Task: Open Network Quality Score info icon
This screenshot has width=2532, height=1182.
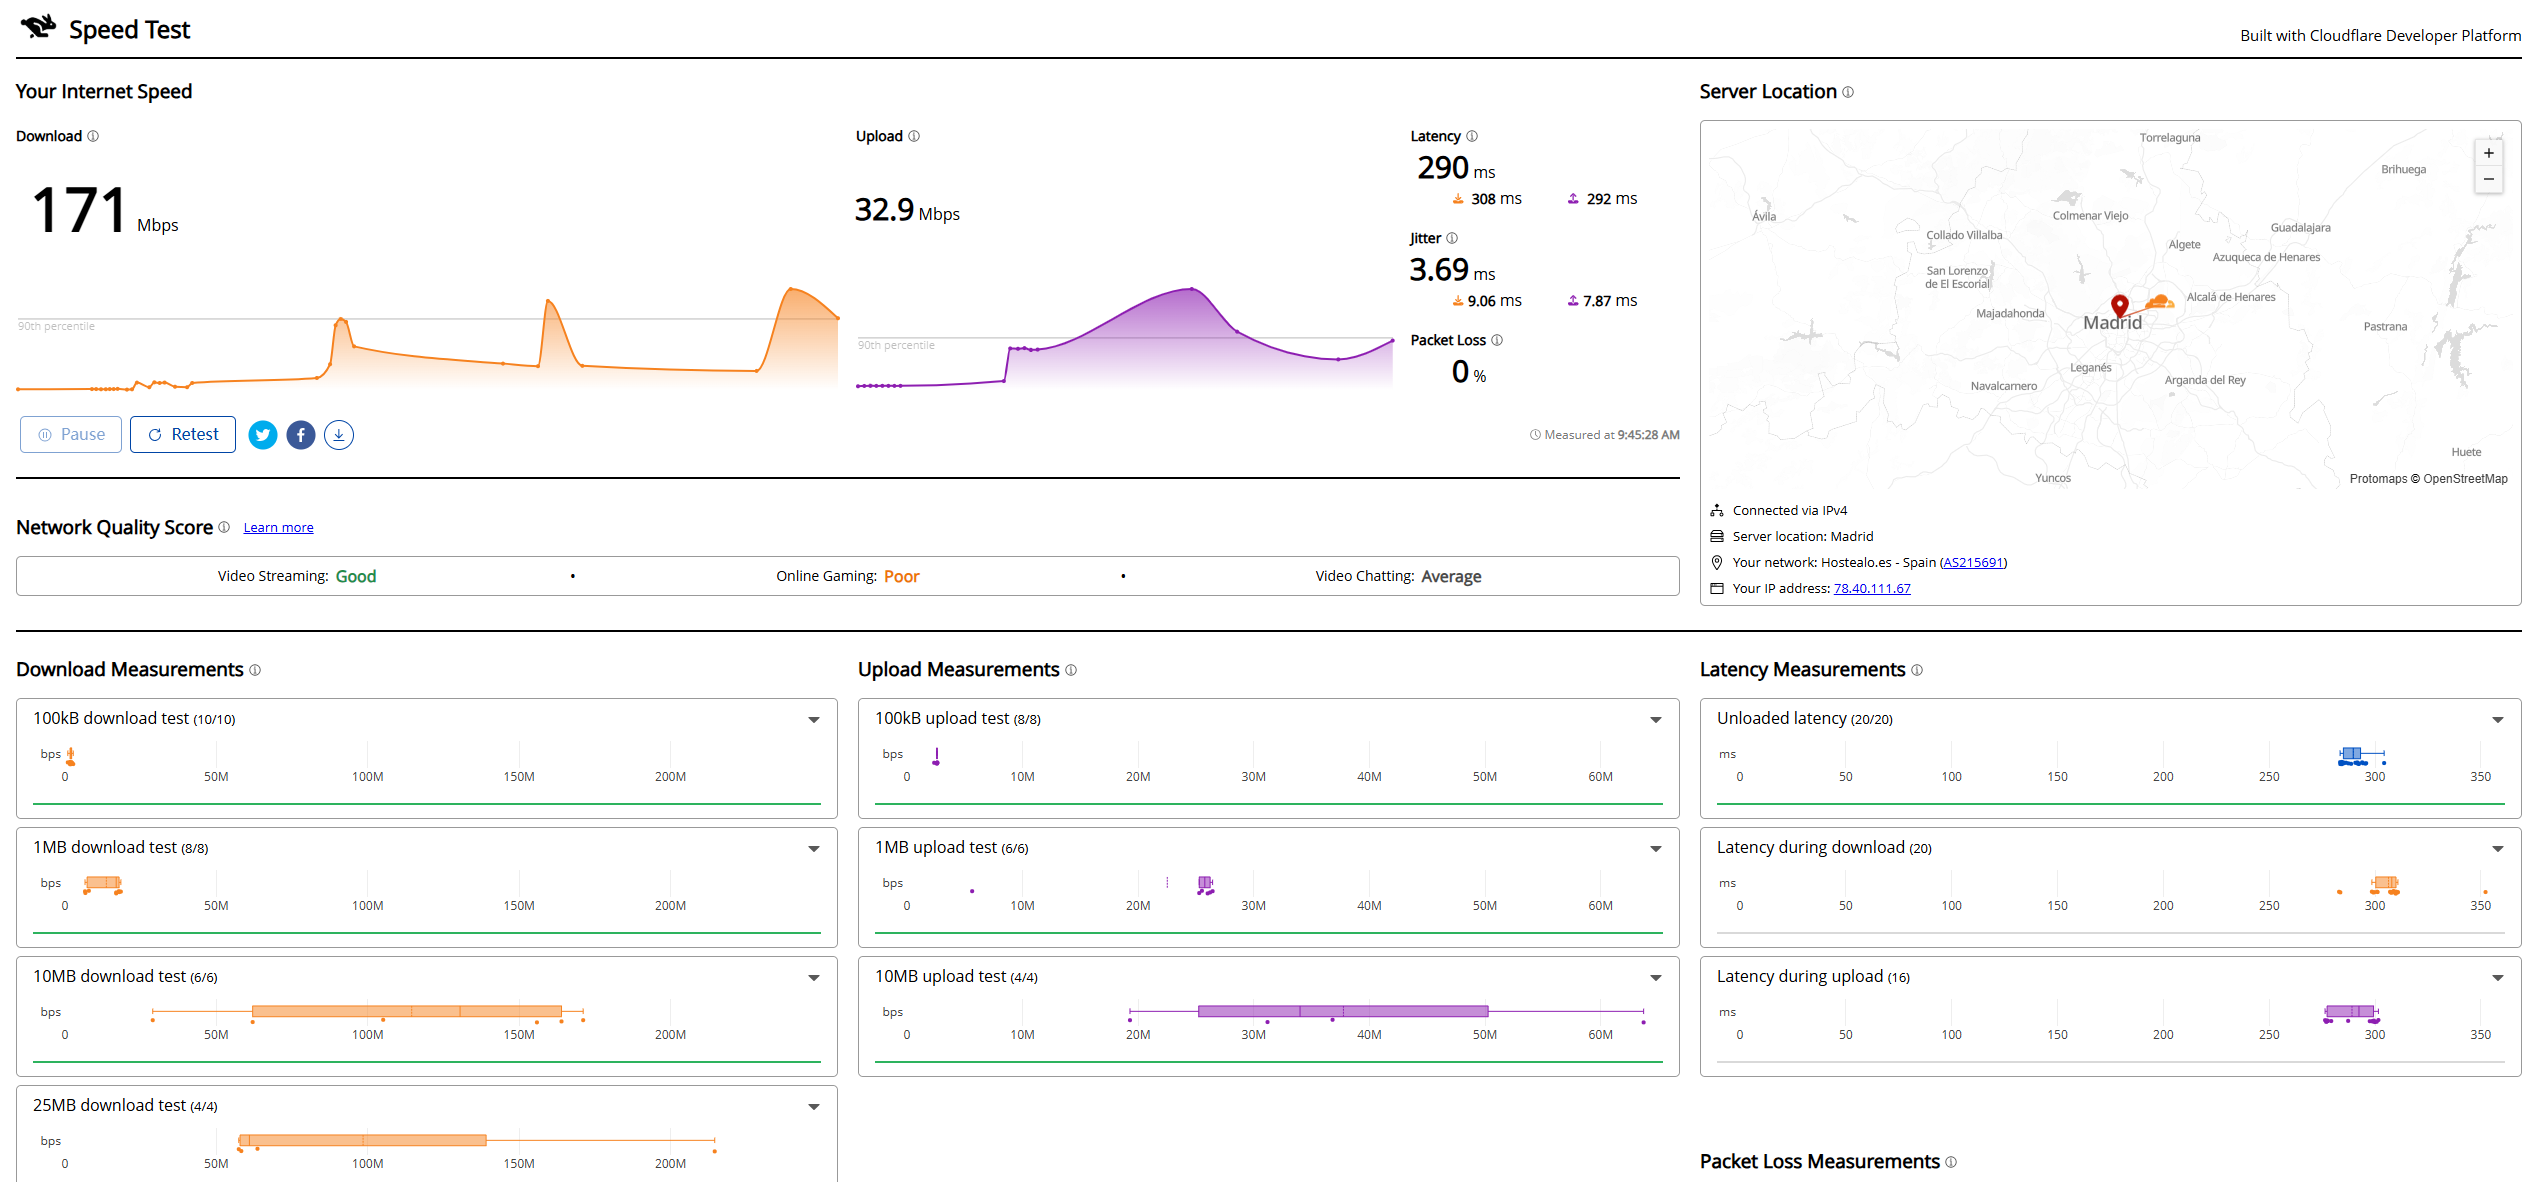Action: tap(224, 527)
